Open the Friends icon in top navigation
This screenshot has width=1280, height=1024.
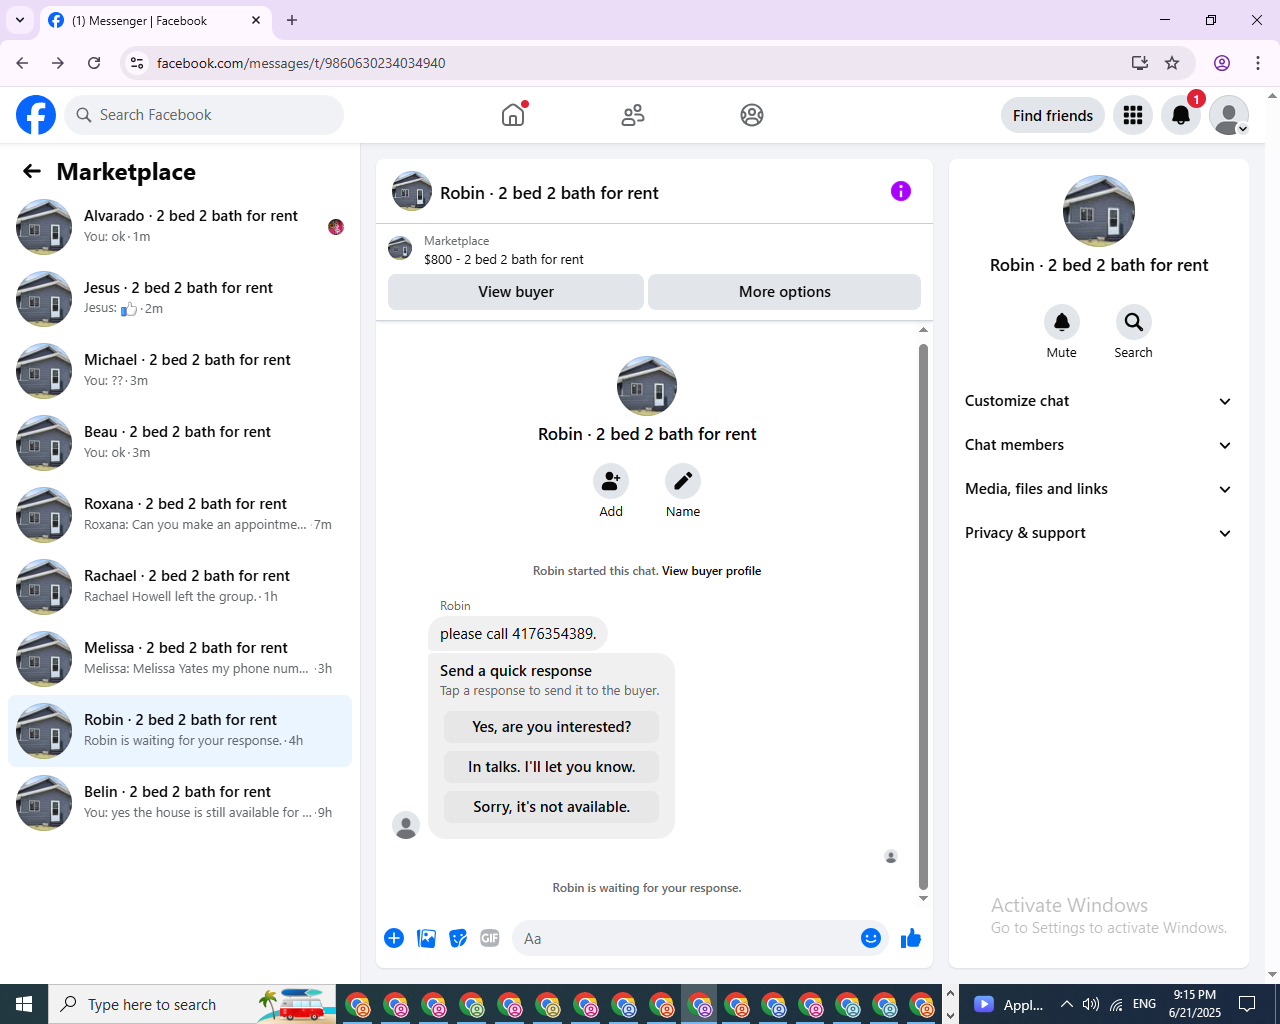(x=633, y=115)
